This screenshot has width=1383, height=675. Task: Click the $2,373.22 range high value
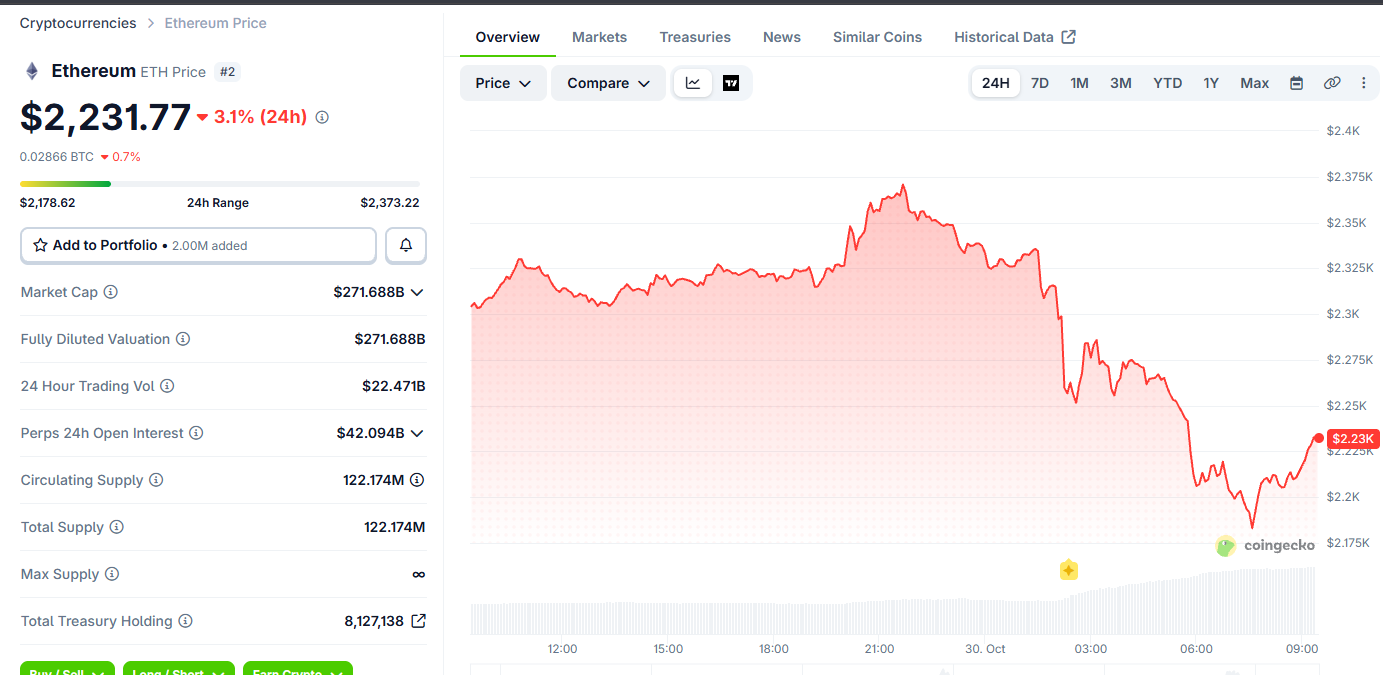click(x=390, y=203)
